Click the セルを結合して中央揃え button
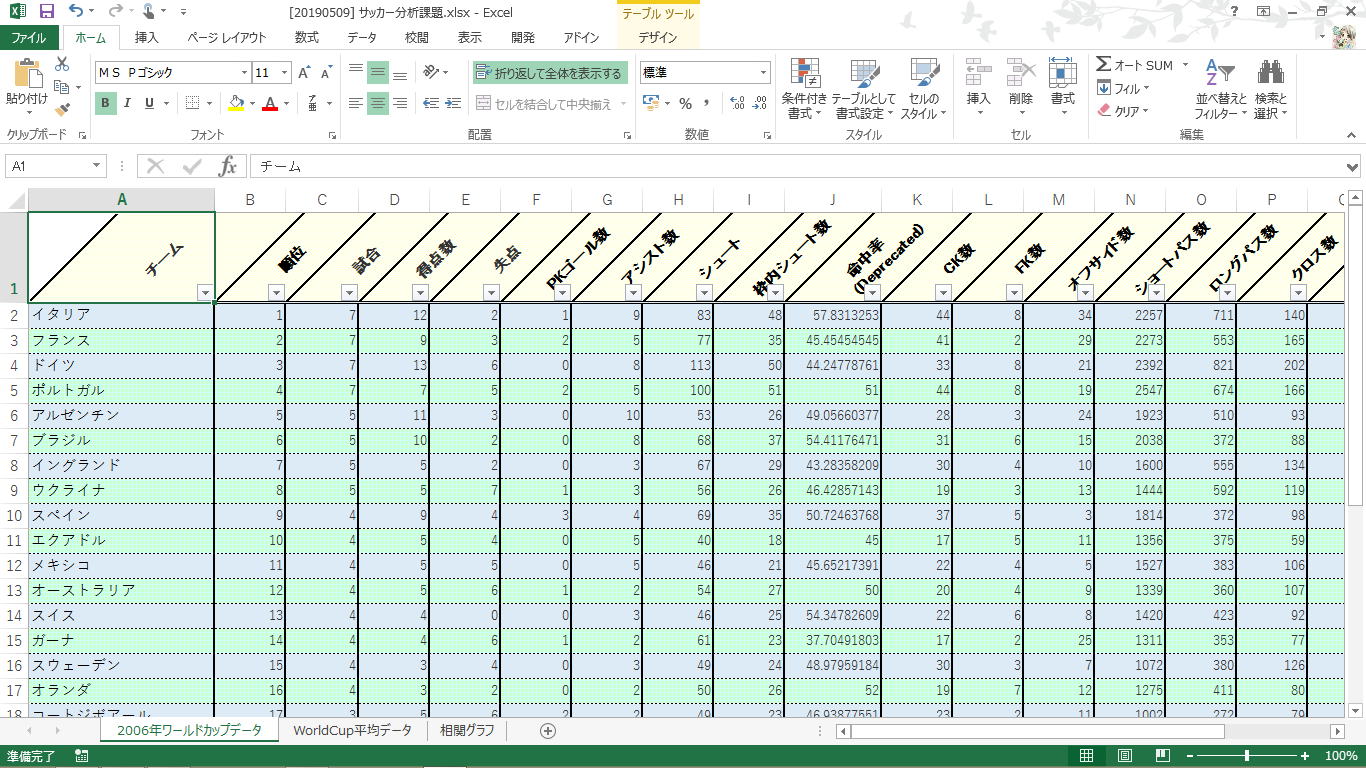Image resolution: width=1366 pixels, height=768 pixels. tap(544, 103)
